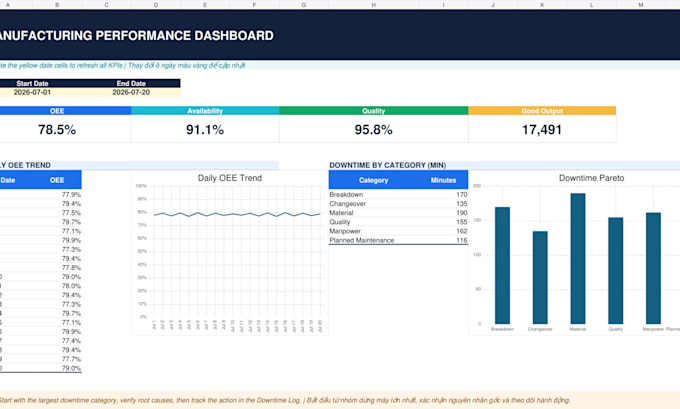This screenshot has width=680, height=409.
Task: Click the green Quality KPI card header
Action: point(373,111)
